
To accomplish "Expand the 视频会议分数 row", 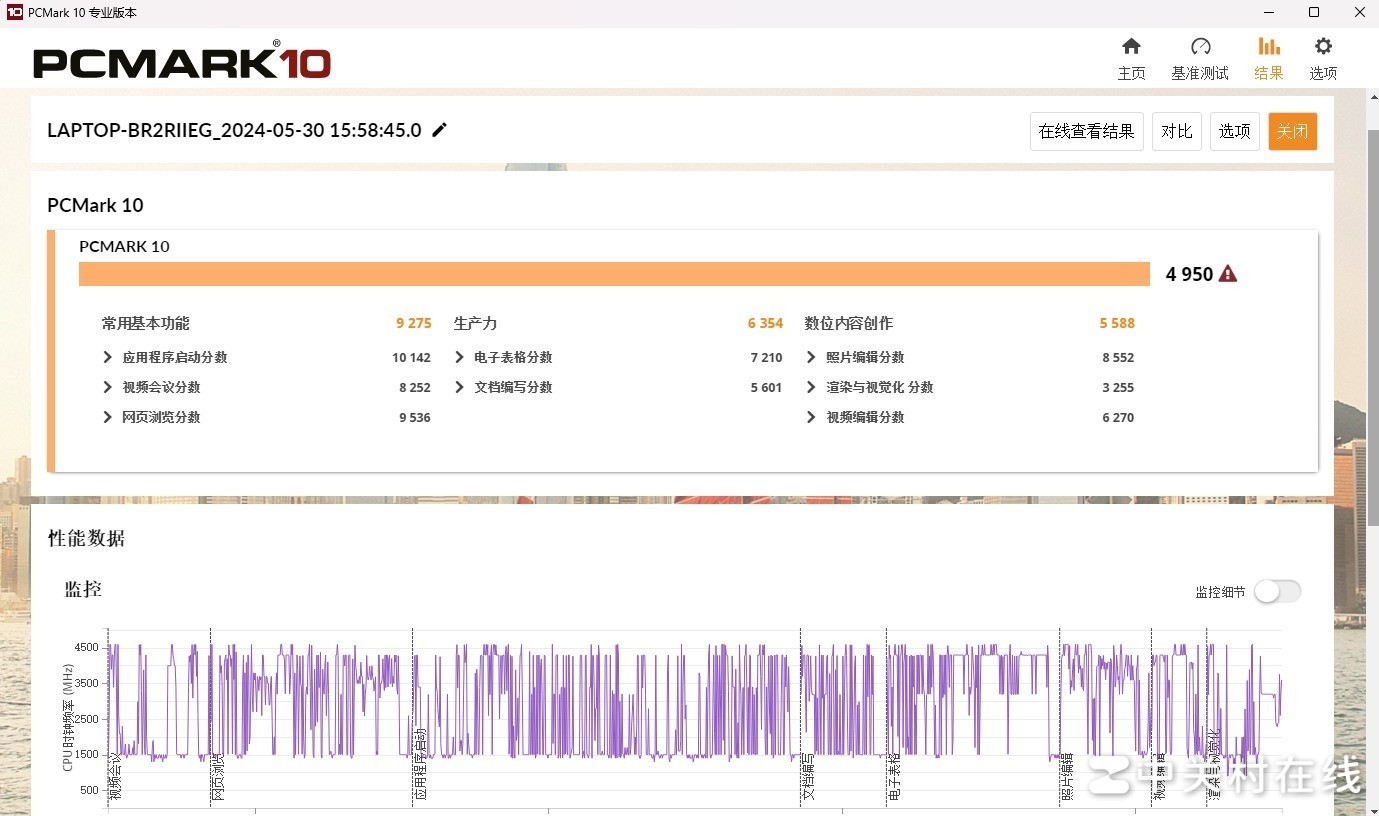I will [x=108, y=387].
